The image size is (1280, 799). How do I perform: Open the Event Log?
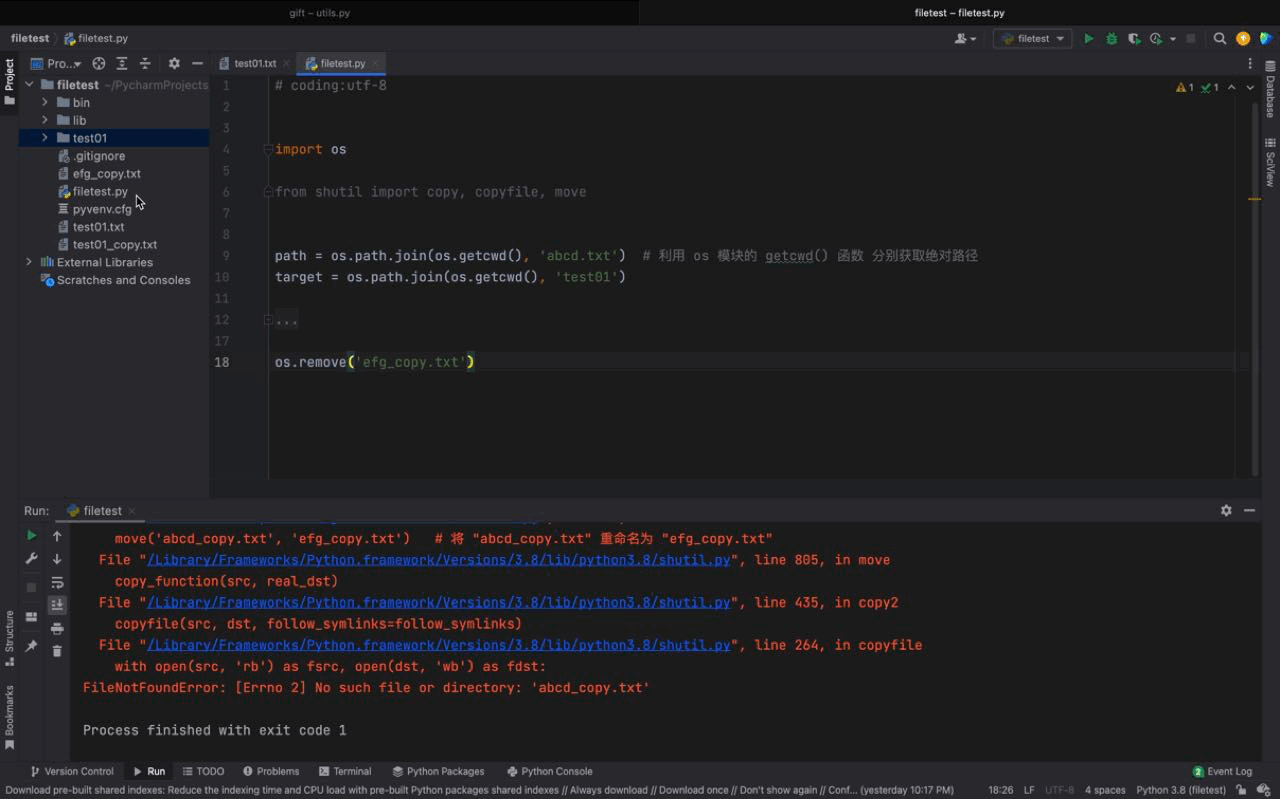point(1222,771)
